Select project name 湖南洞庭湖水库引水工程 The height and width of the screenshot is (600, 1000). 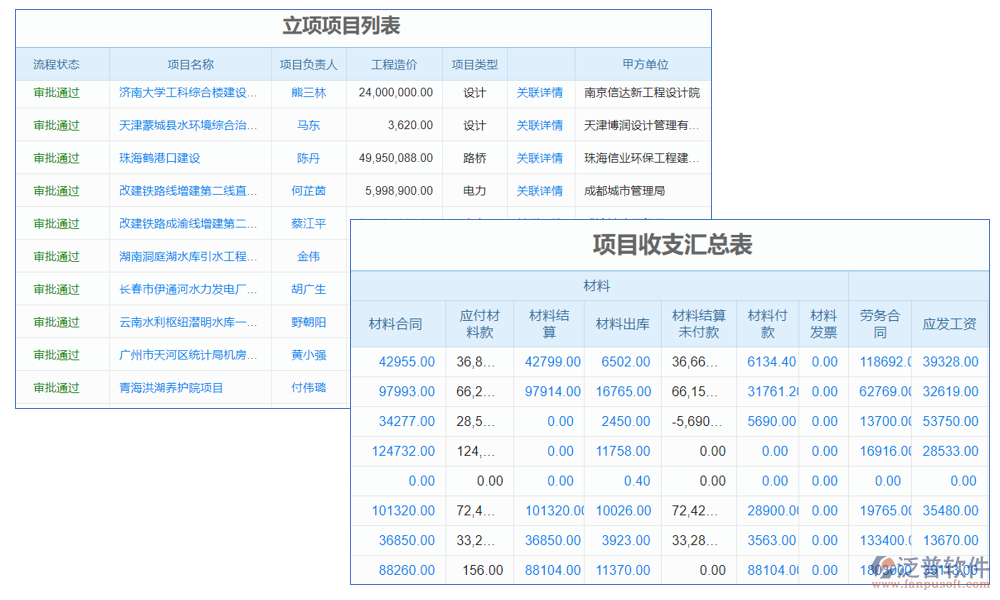[x=185, y=256]
